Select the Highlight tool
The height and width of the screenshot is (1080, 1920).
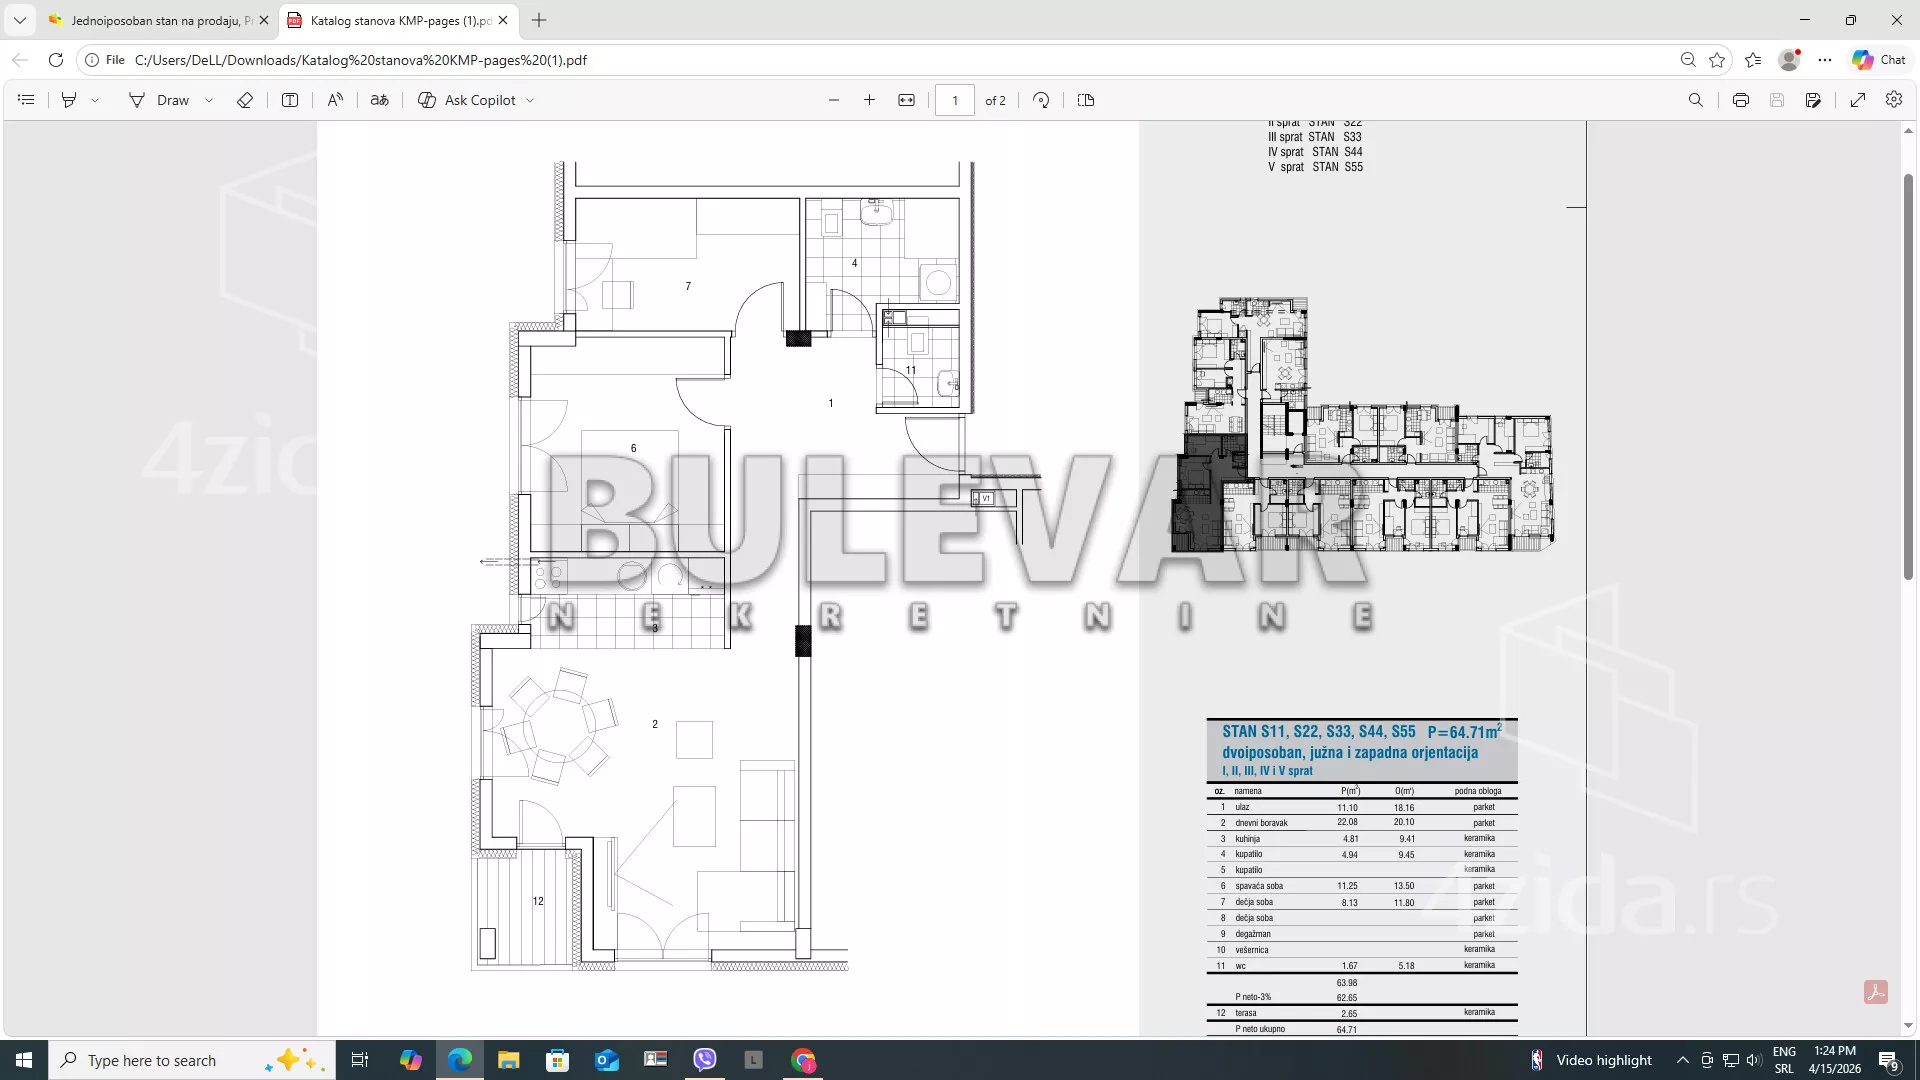69,100
